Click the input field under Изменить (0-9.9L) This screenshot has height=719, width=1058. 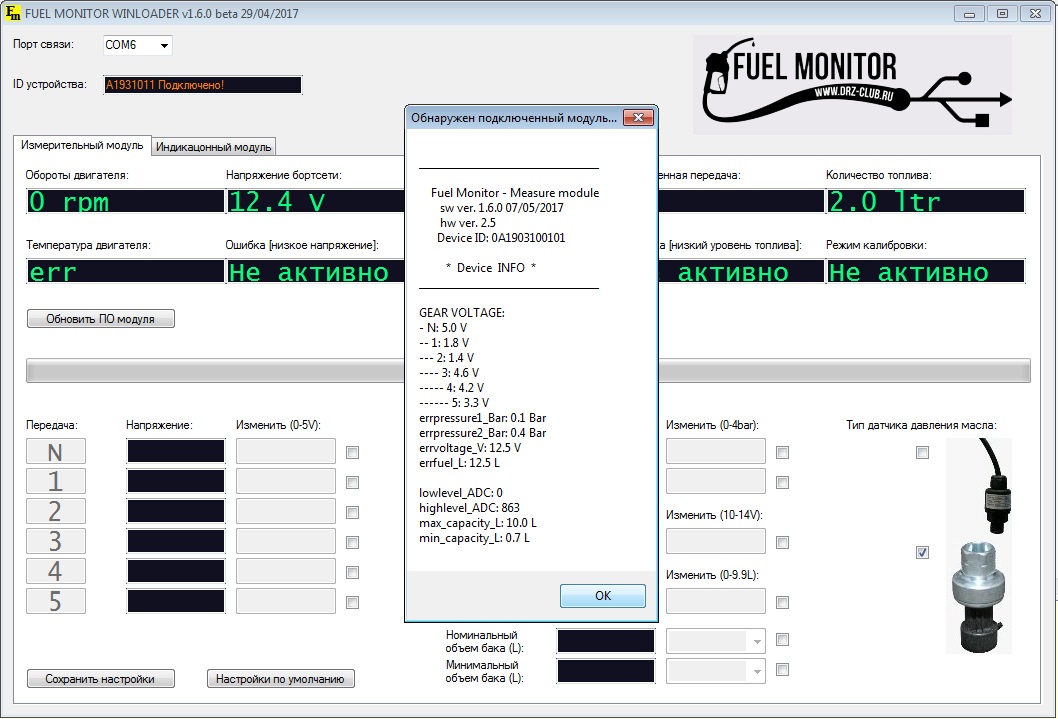716,601
